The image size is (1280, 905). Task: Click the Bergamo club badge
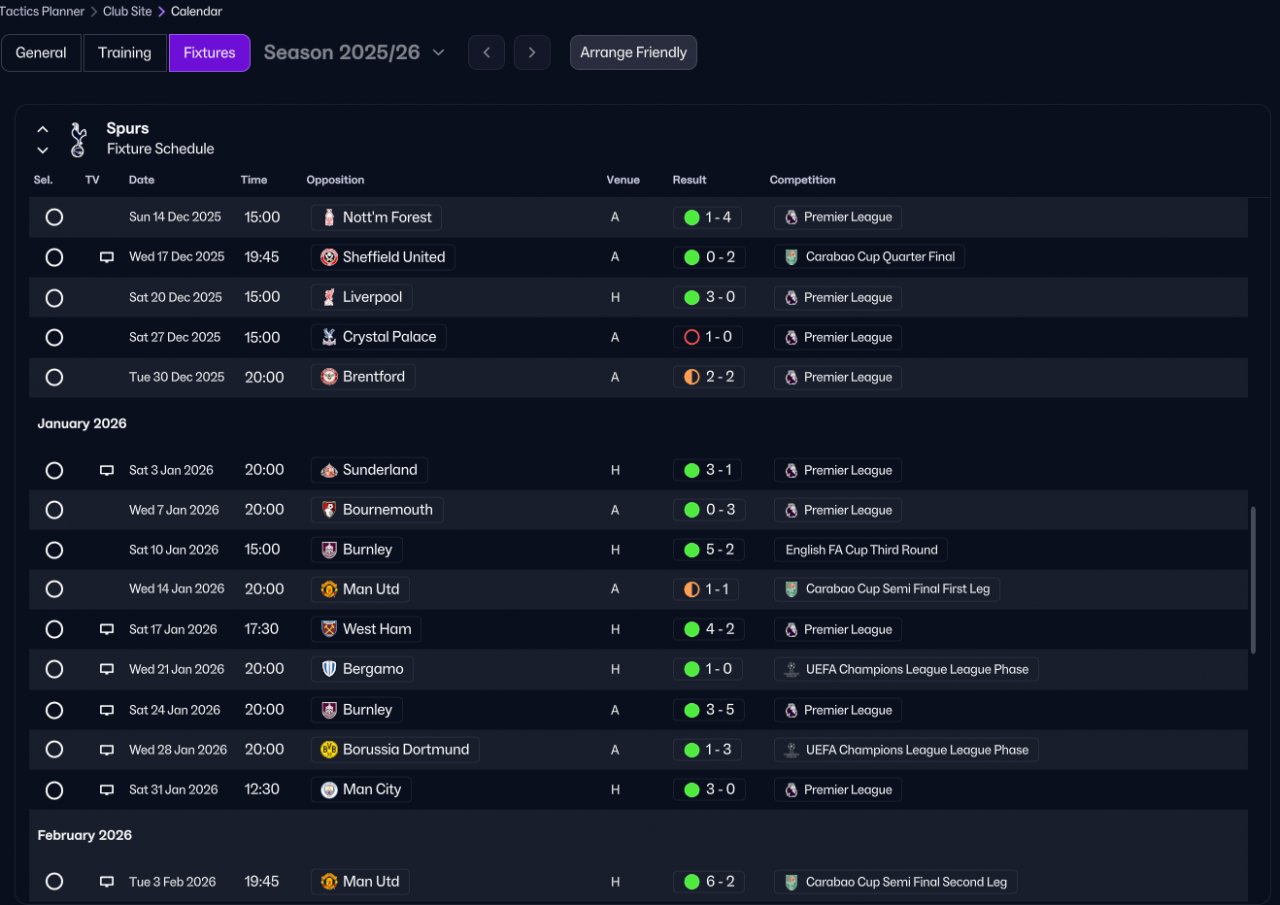pyautogui.click(x=329, y=669)
